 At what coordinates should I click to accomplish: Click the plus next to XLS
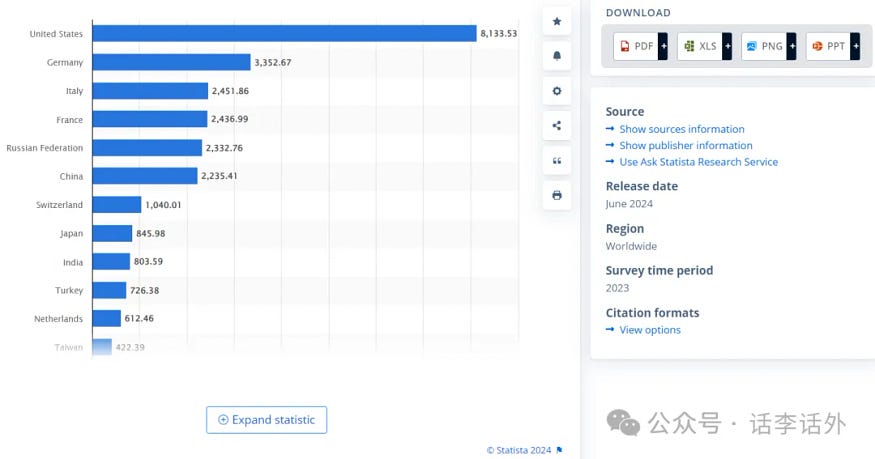[727, 46]
